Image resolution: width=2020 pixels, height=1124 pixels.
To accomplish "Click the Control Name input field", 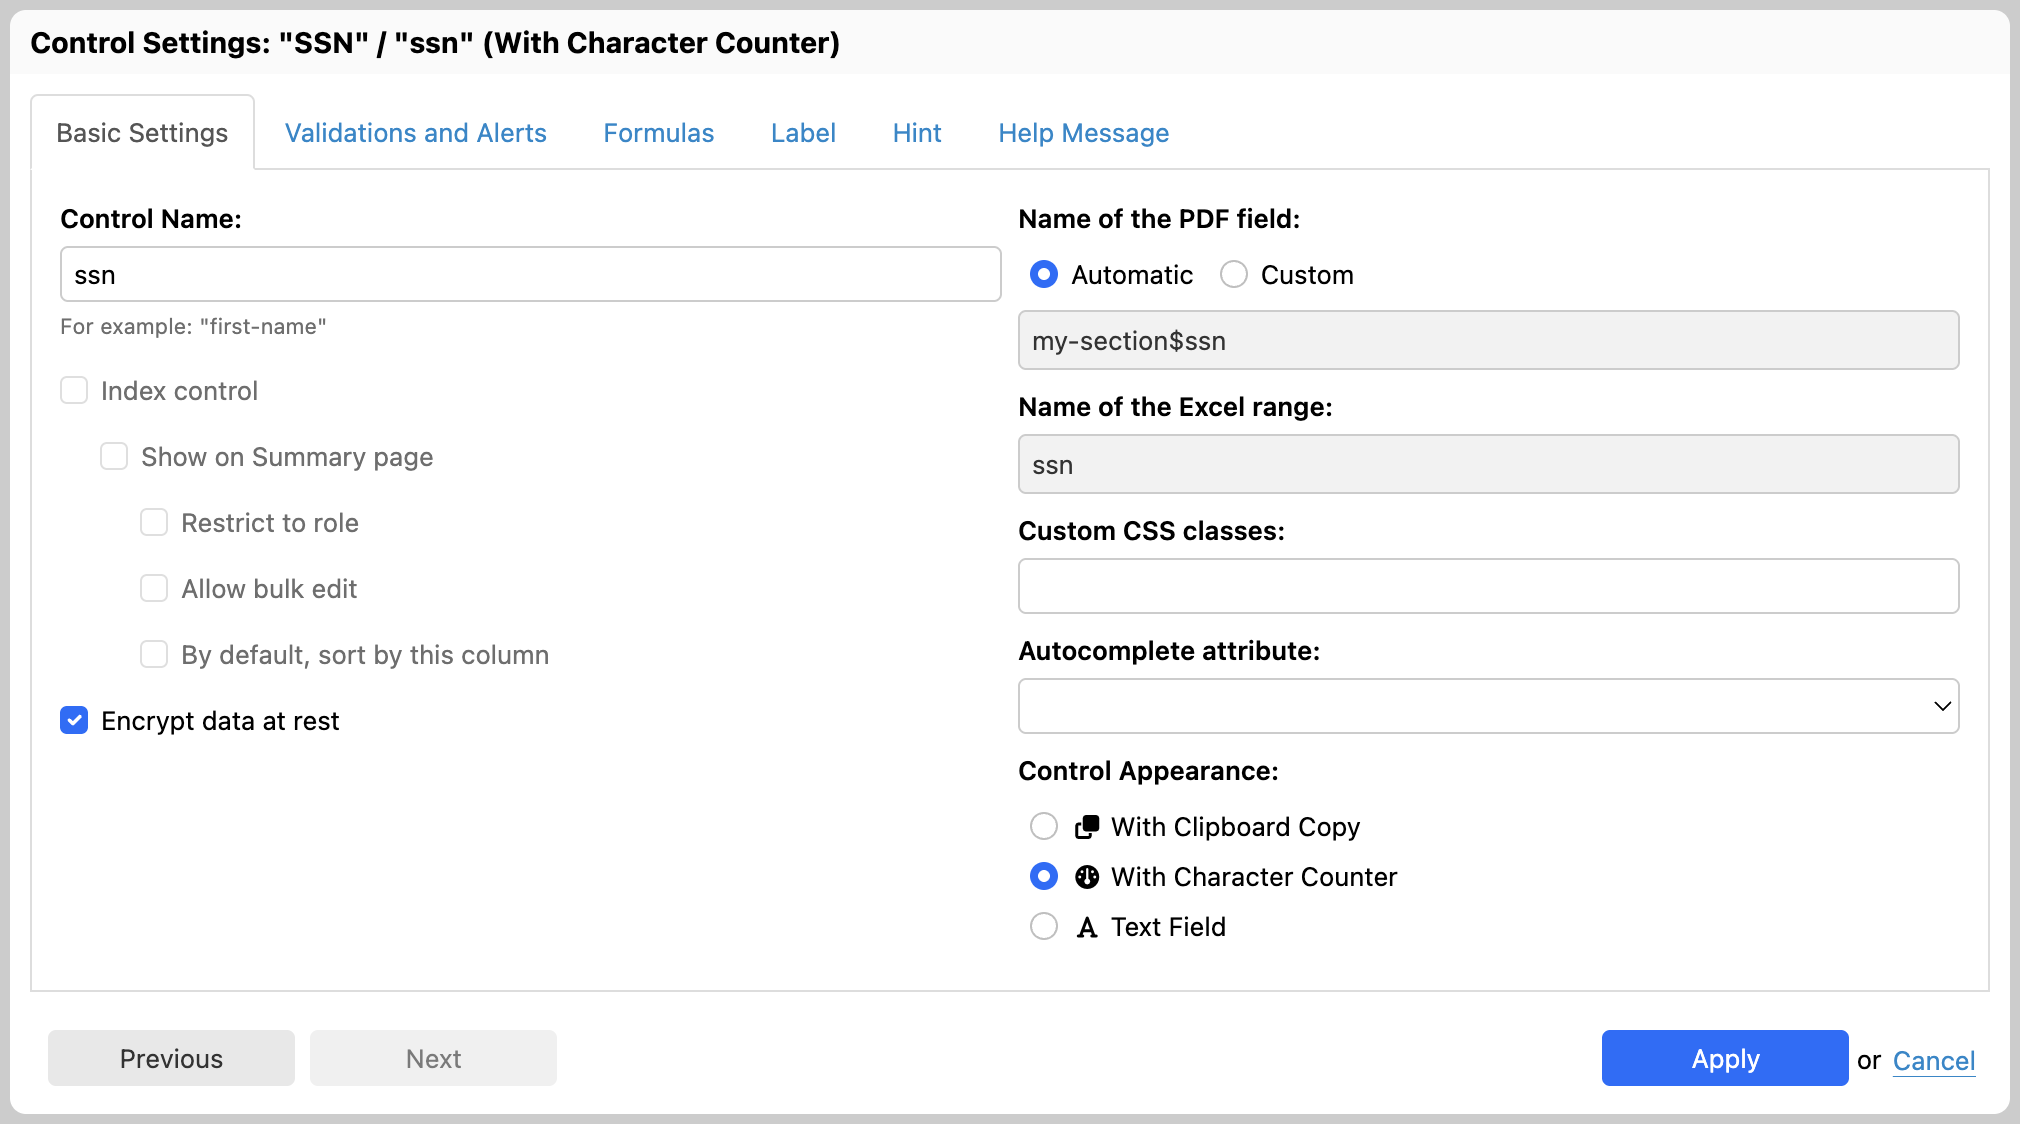I will tap(530, 274).
